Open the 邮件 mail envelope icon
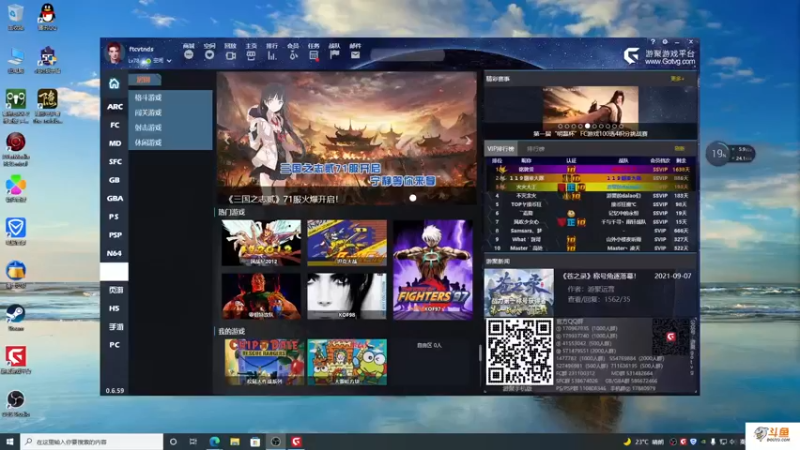Image resolution: width=800 pixels, height=450 pixels. pyautogui.click(x=356, y=55)
